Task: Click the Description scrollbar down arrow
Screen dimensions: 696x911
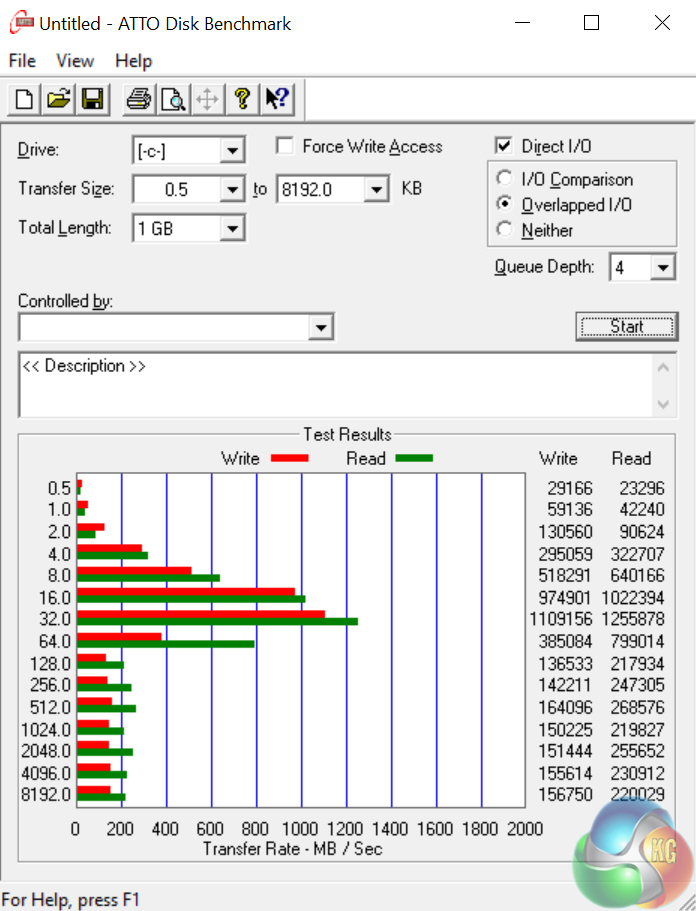Action: [663, 404]
